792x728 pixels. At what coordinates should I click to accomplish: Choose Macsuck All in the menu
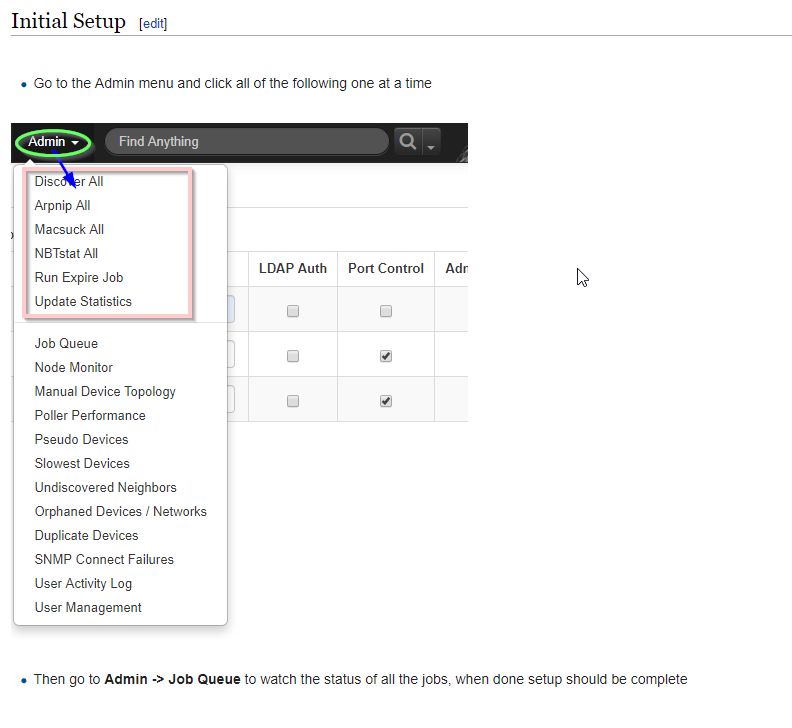pos(69,229)
